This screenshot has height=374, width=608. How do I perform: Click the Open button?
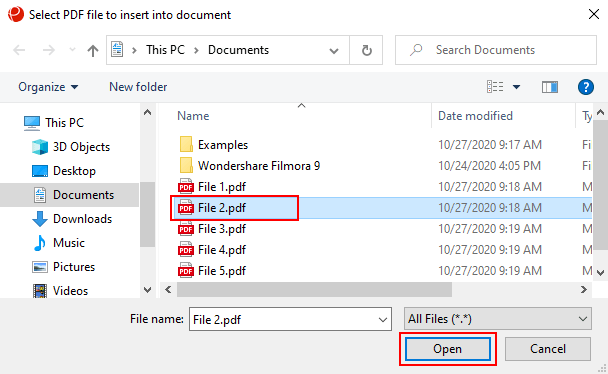coord(447,348)
